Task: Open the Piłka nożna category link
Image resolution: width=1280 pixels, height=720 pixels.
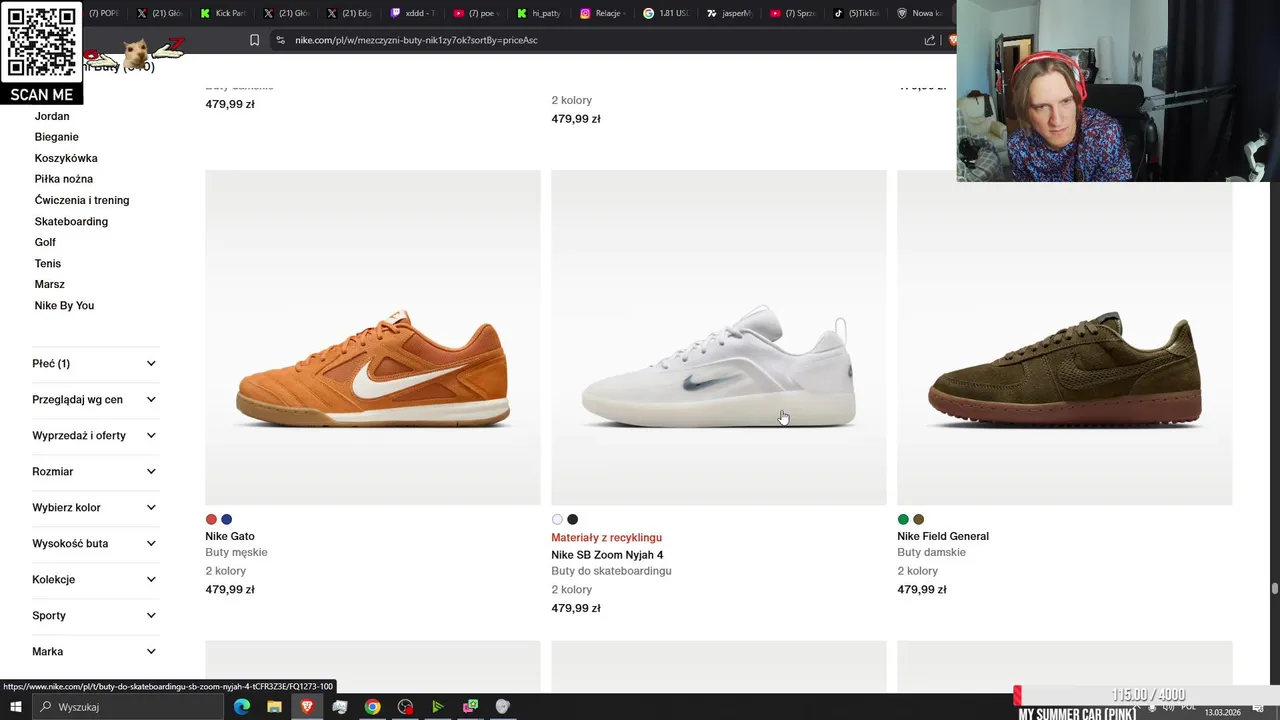Action: coord(64,179)
